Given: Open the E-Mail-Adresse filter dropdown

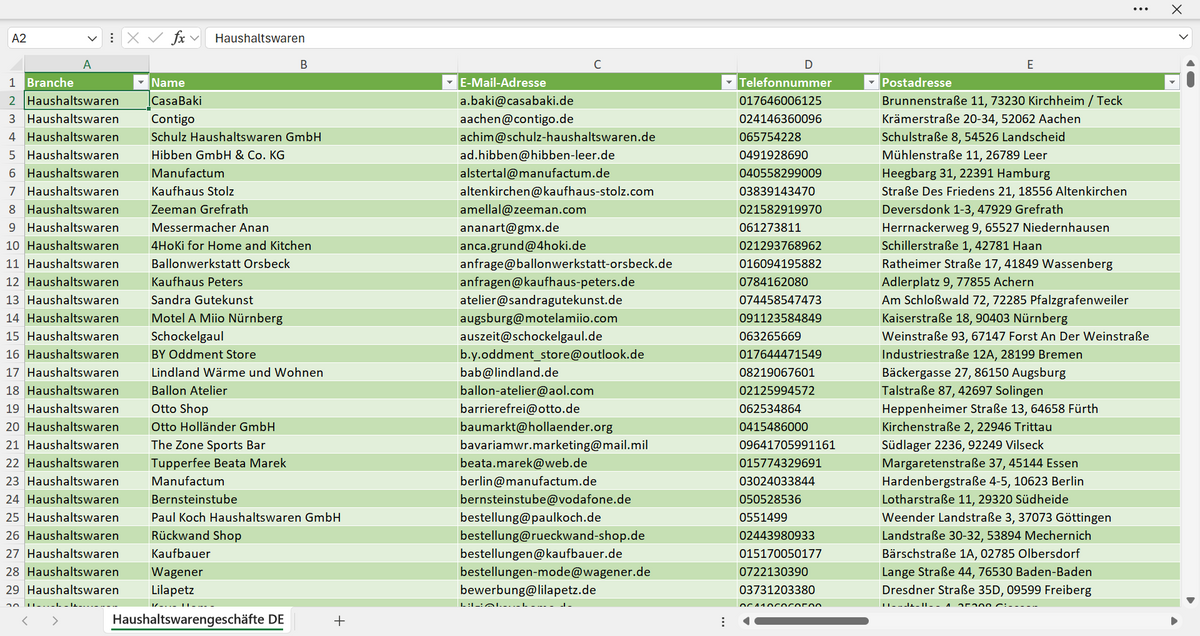Looking at the screenshot, I should coord(727,83).
